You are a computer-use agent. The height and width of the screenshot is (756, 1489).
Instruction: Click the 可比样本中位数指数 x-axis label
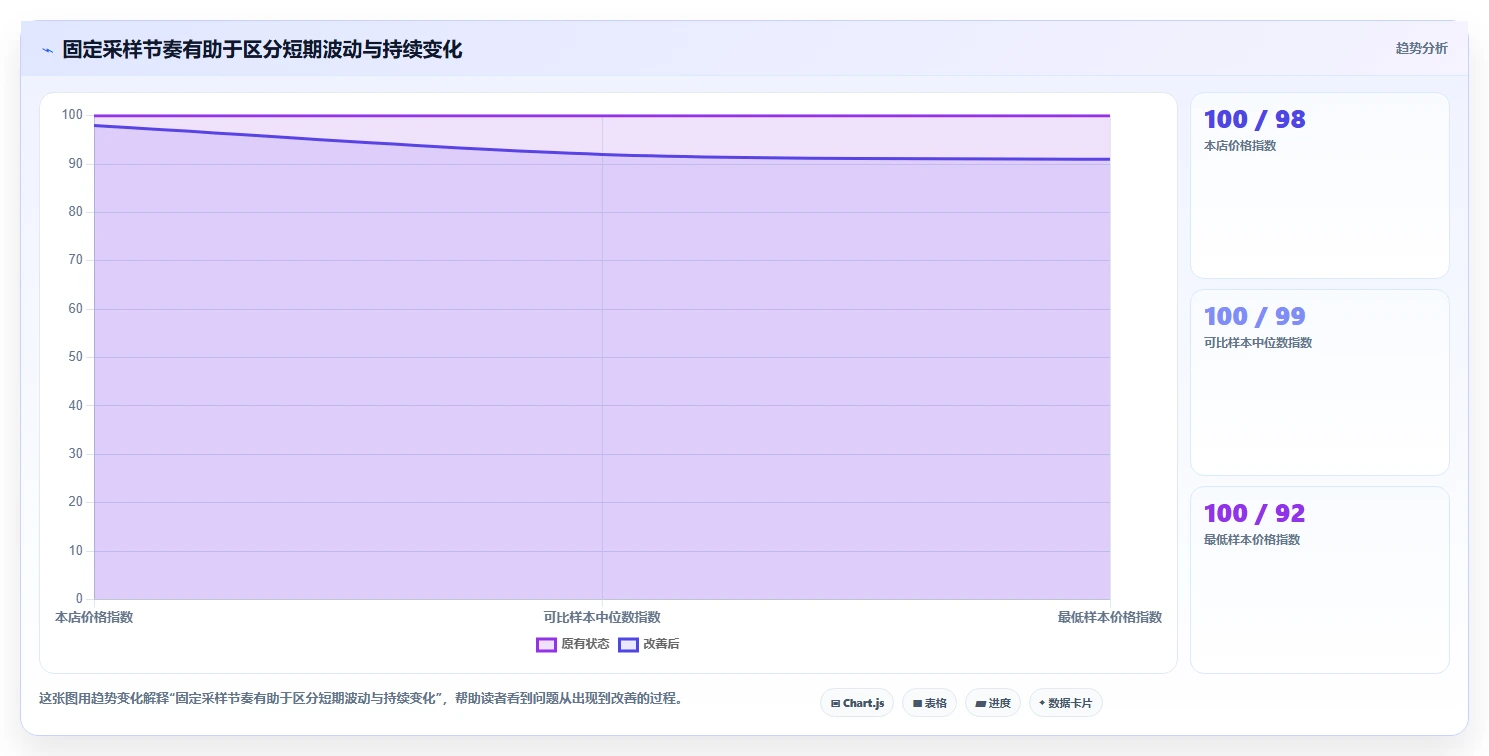pyautogui.click(x=602, y=617)
